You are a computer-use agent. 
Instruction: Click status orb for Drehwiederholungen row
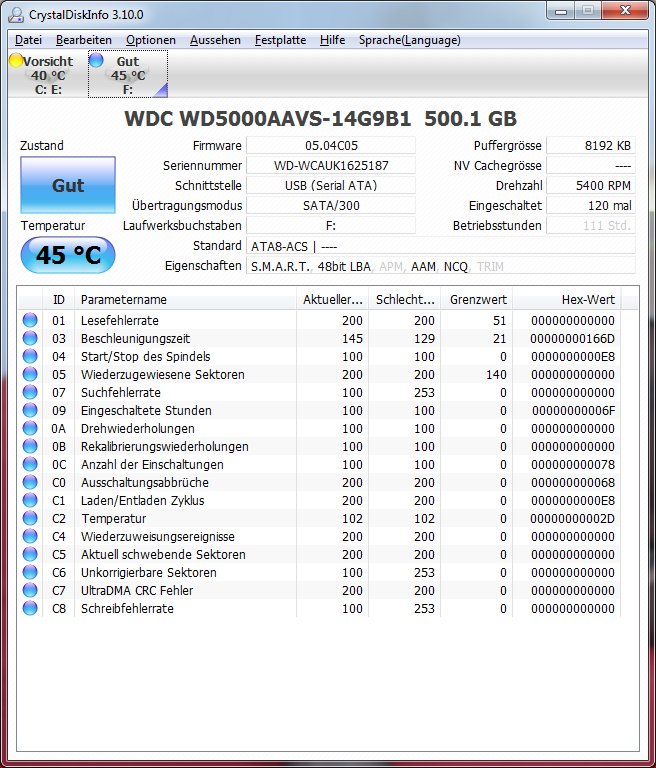tap(30, 429)
